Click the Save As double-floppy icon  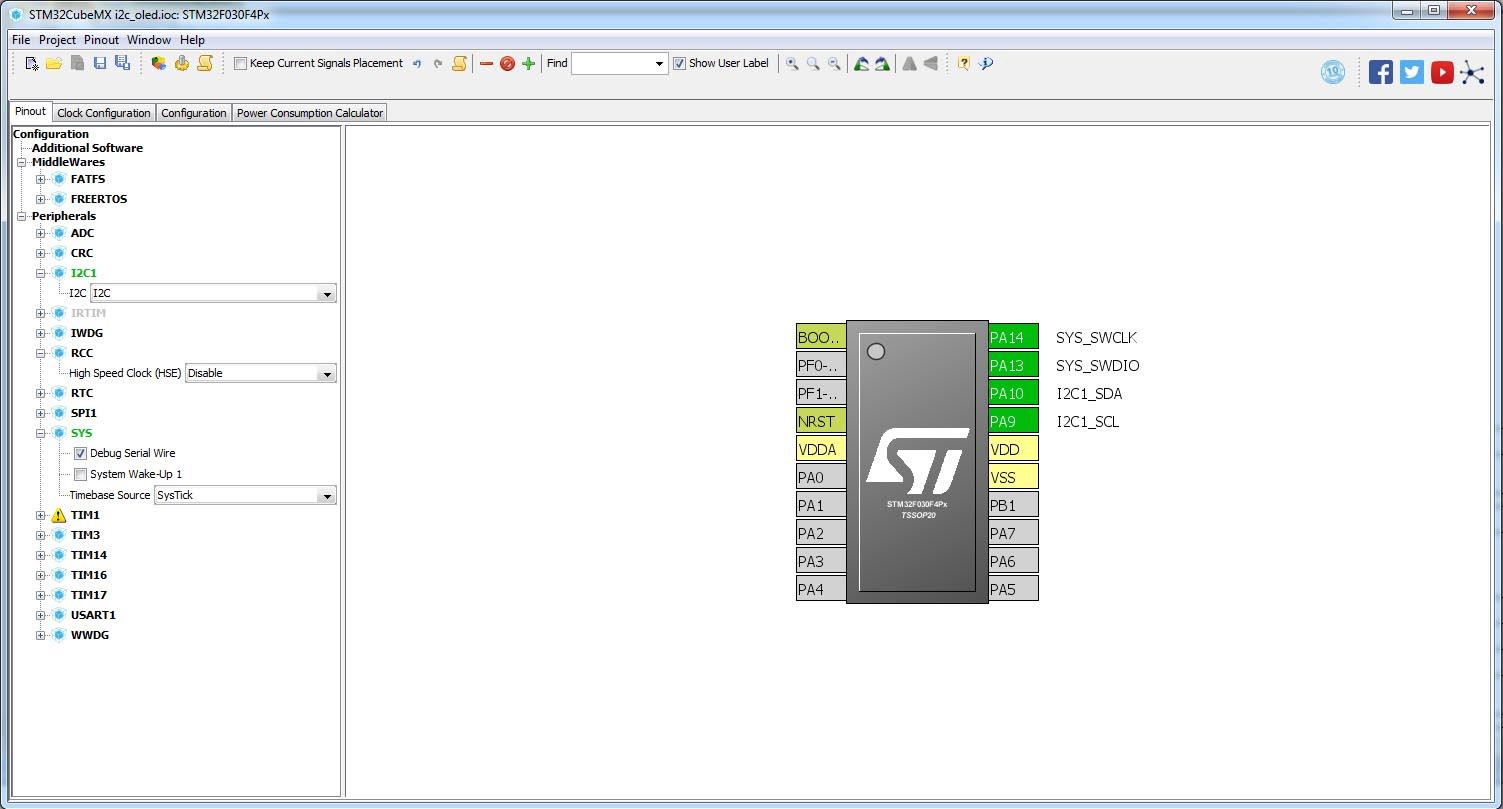point(122,63)
